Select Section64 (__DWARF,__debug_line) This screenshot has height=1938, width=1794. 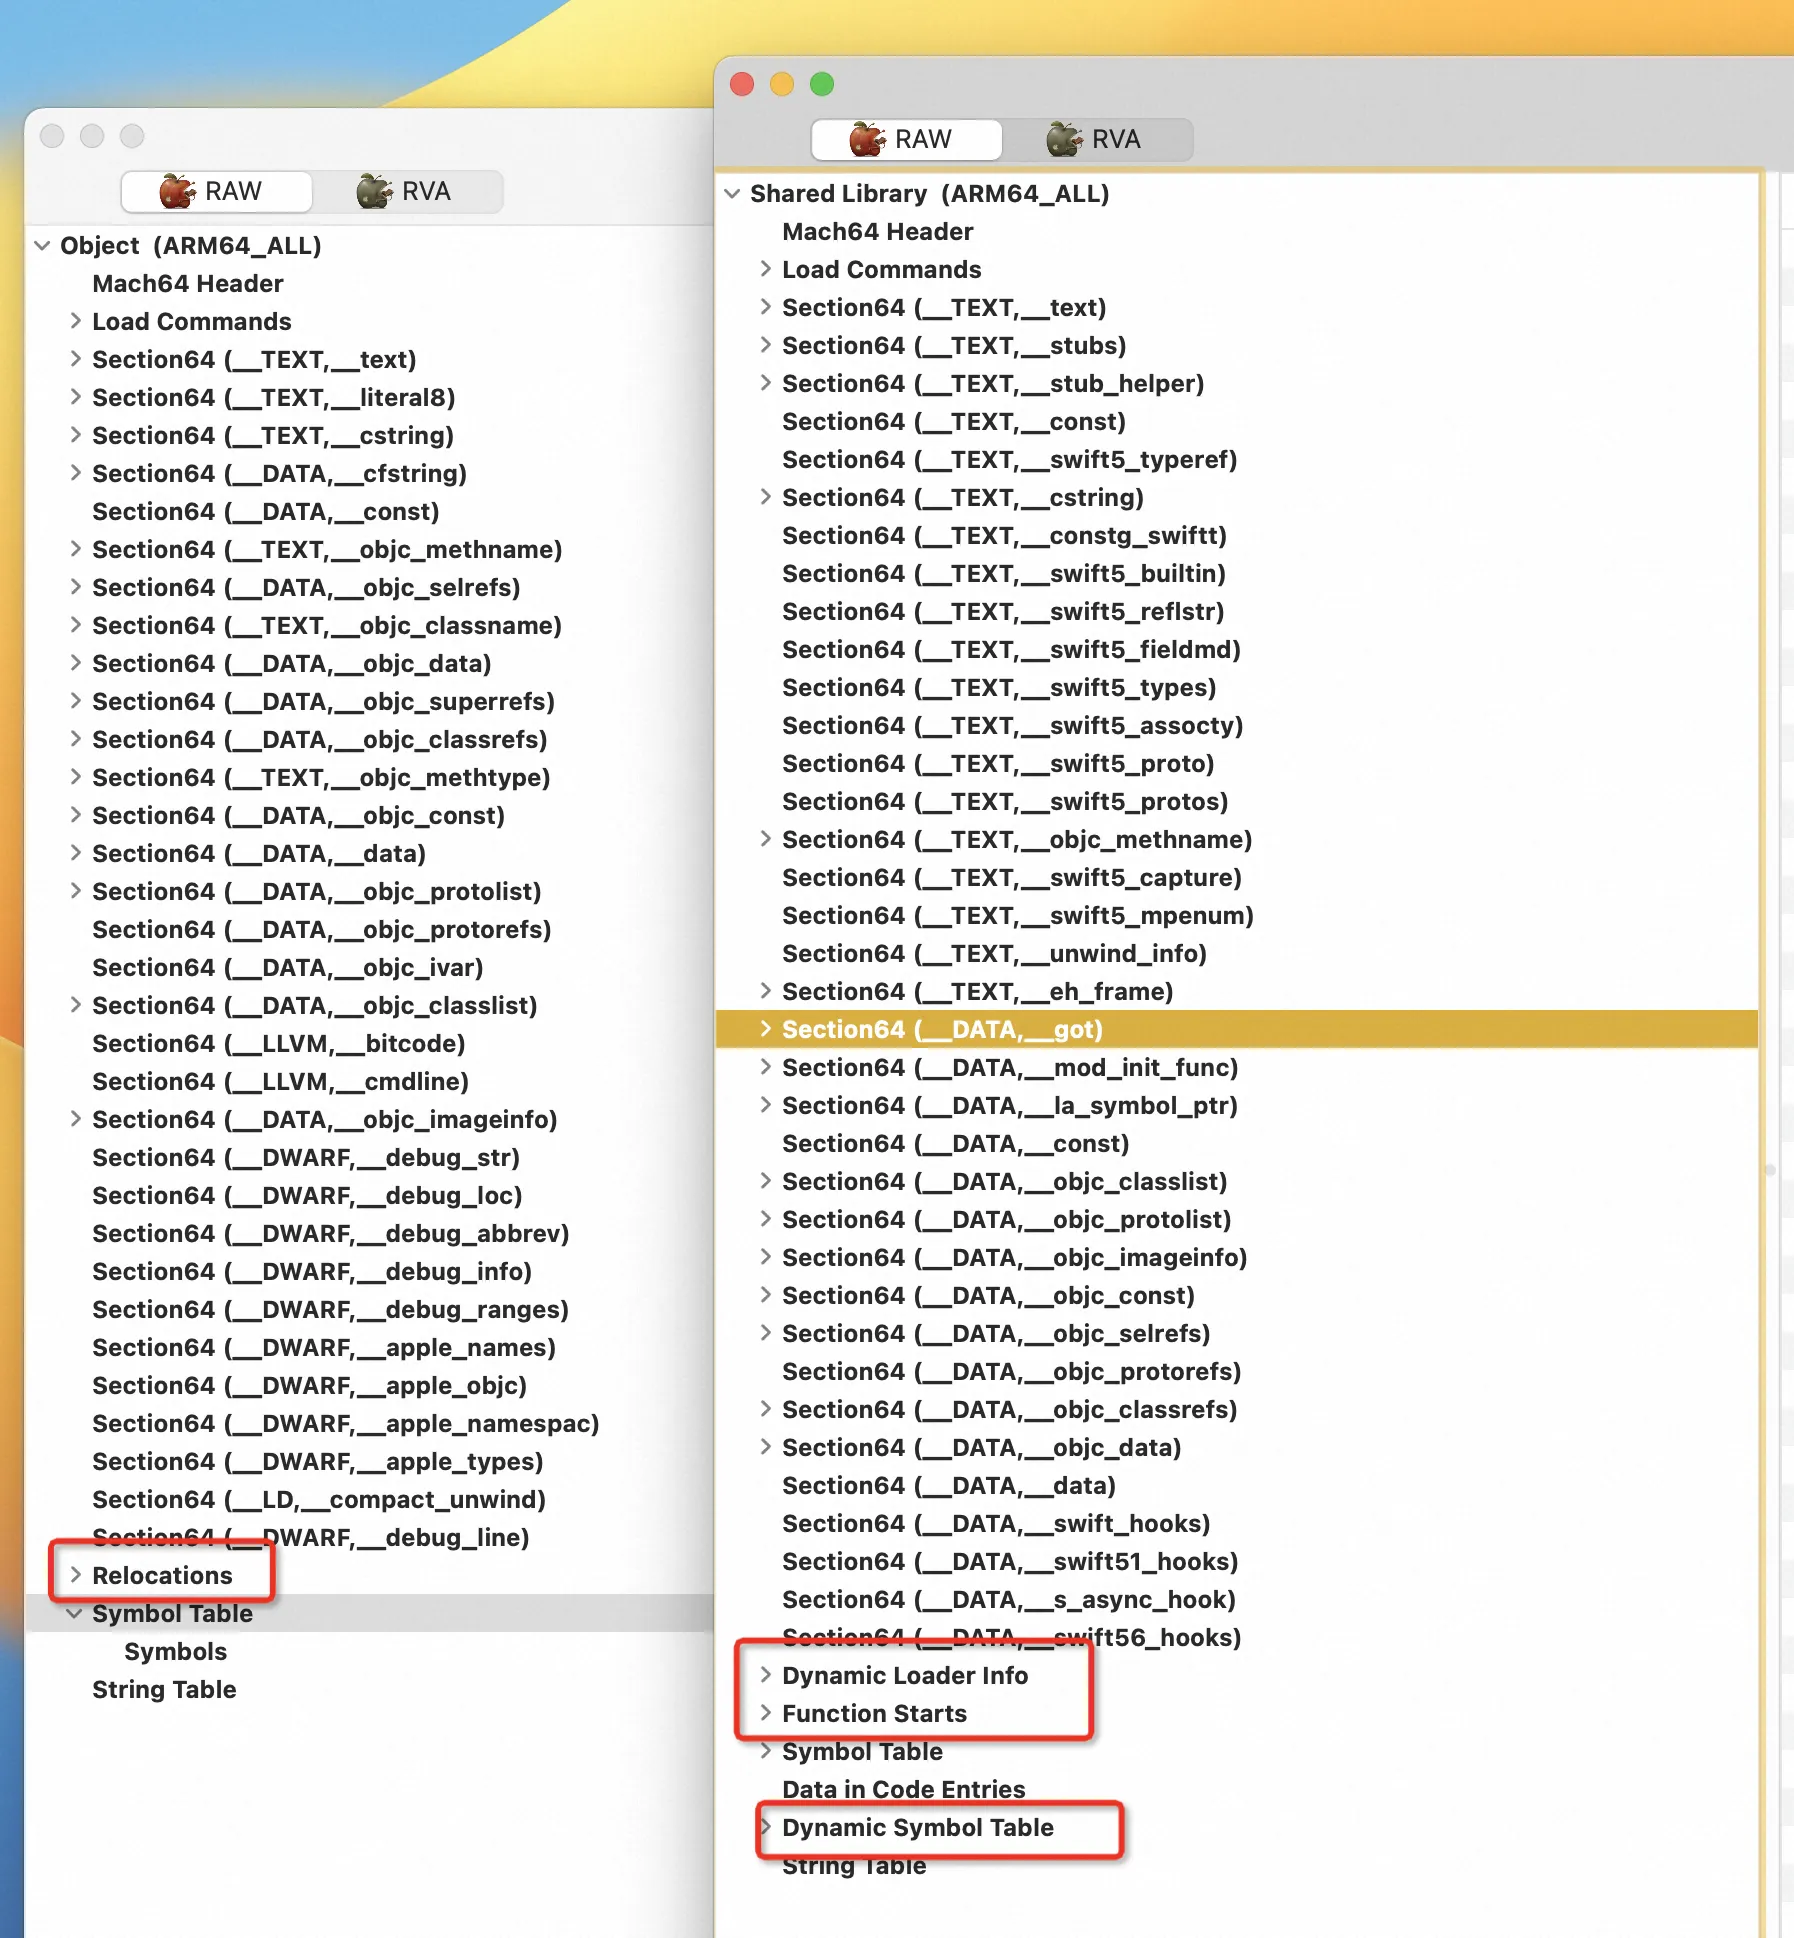pos(311,1537)
